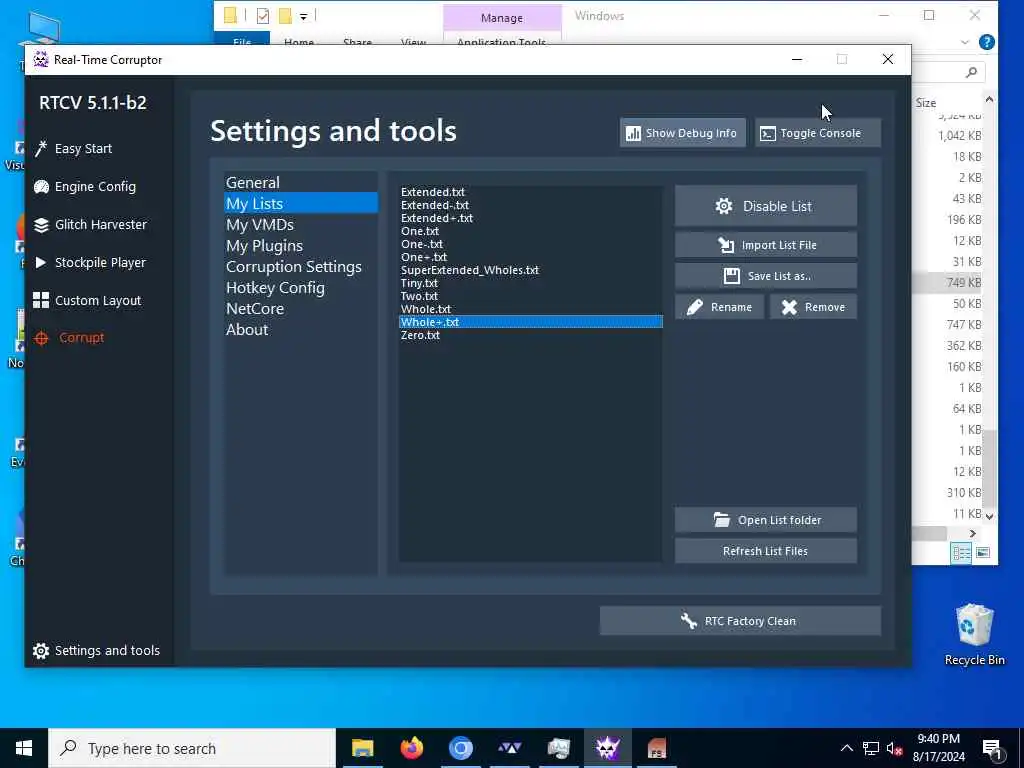The height and width of the screenshot is (768, 1024).
Task: Remove the selected list
Action: coord(814,307)
